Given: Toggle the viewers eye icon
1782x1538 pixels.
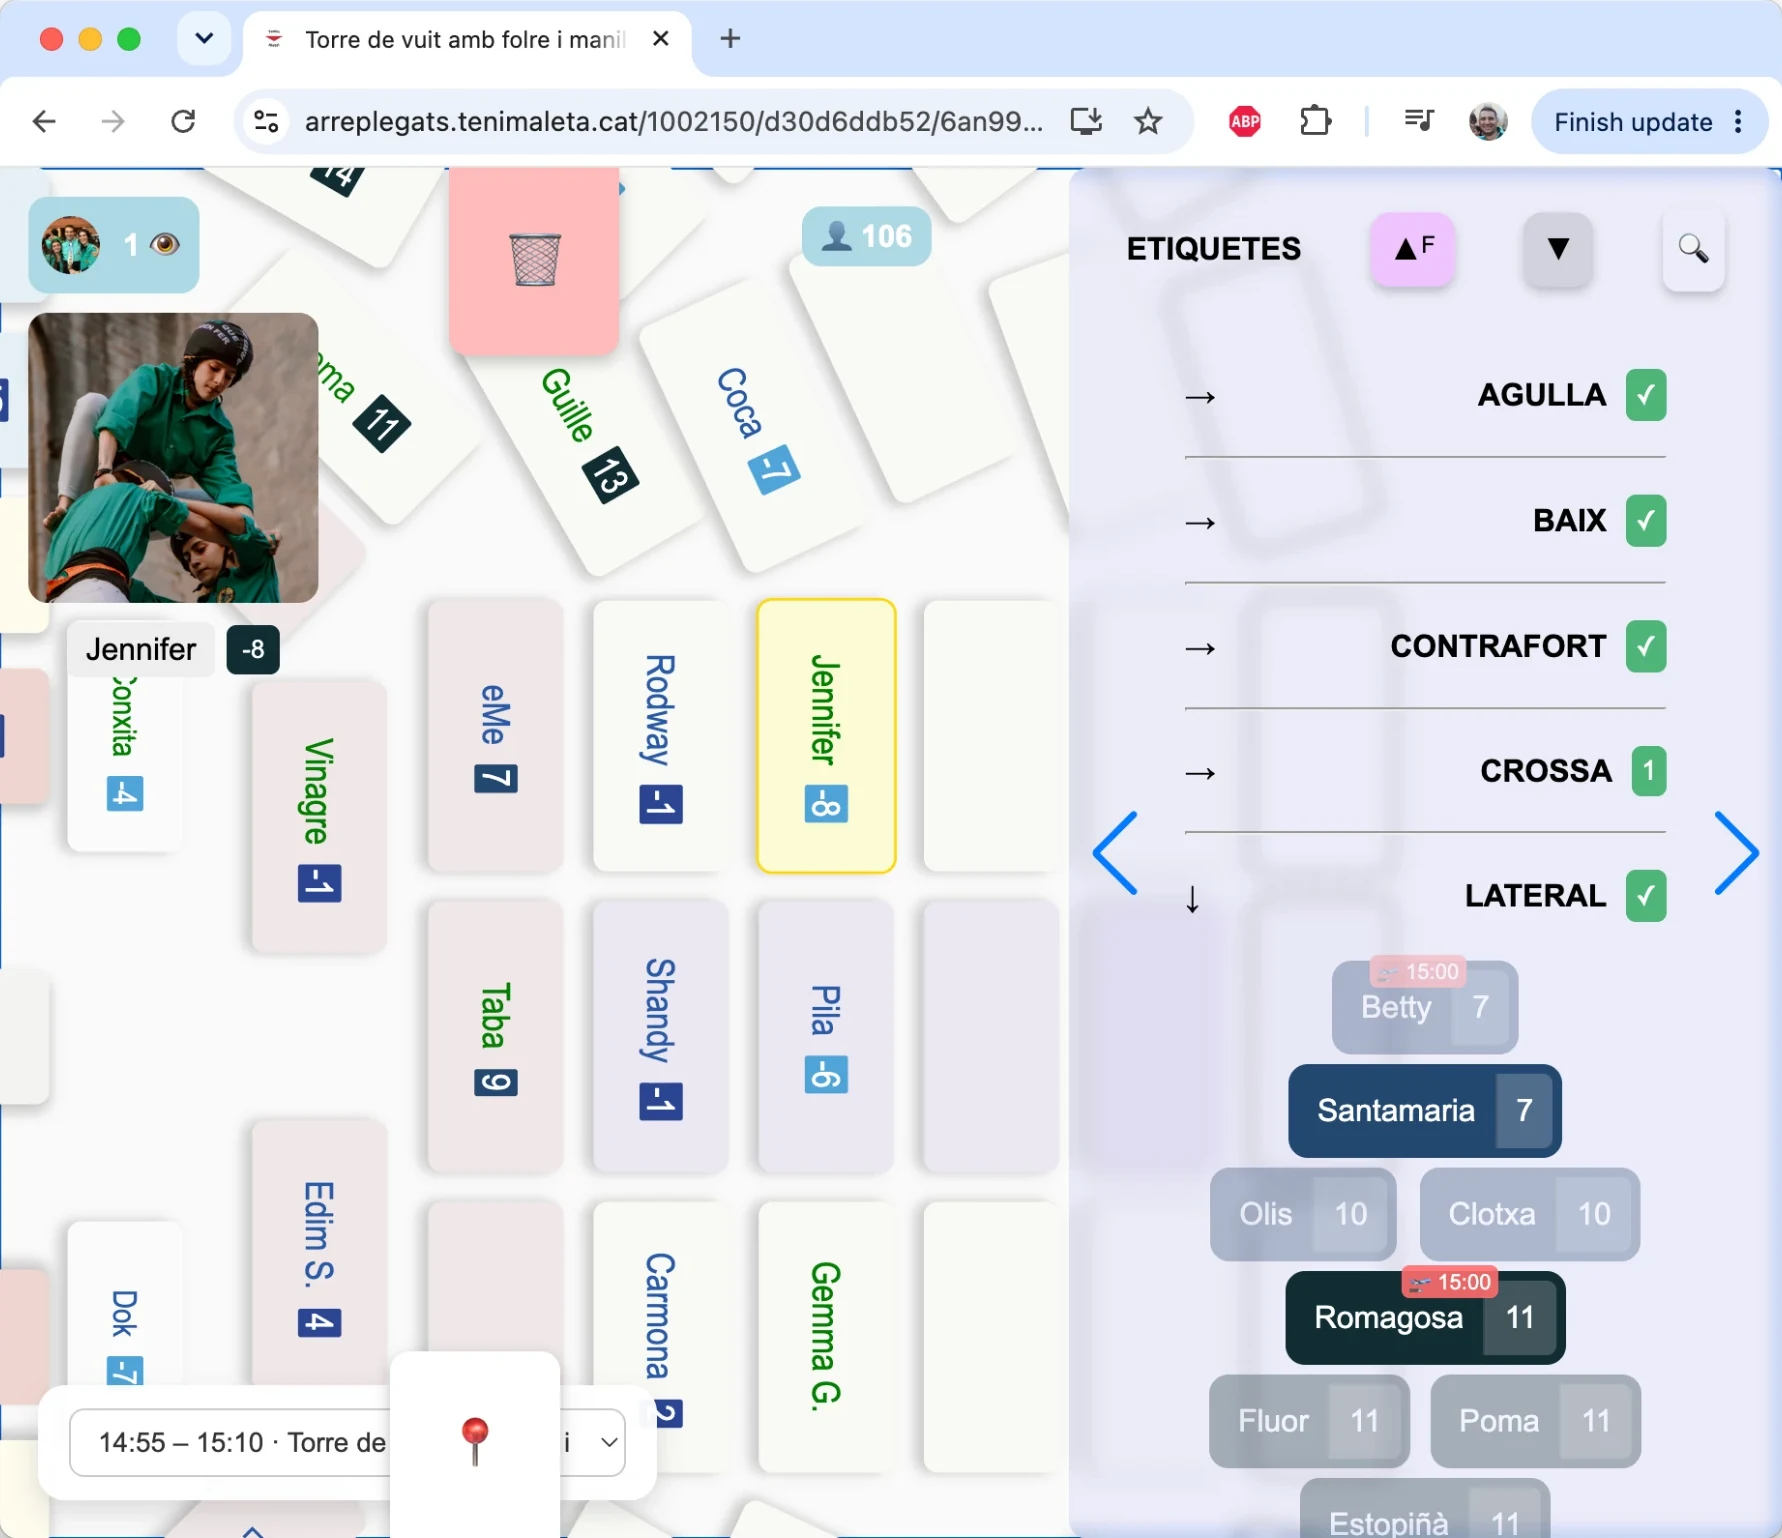Looking at the screenshot, I should 165,244.
